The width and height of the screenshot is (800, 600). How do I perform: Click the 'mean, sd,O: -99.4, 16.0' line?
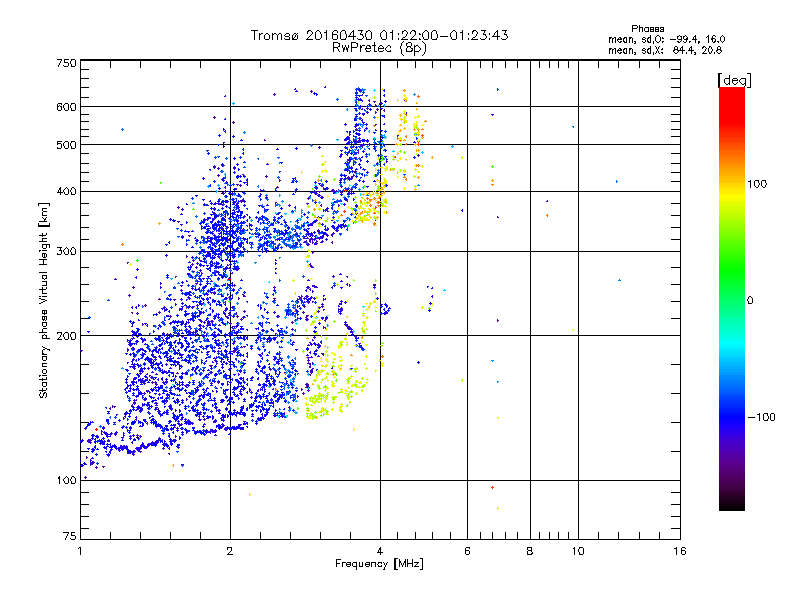(x=666, y=39)
